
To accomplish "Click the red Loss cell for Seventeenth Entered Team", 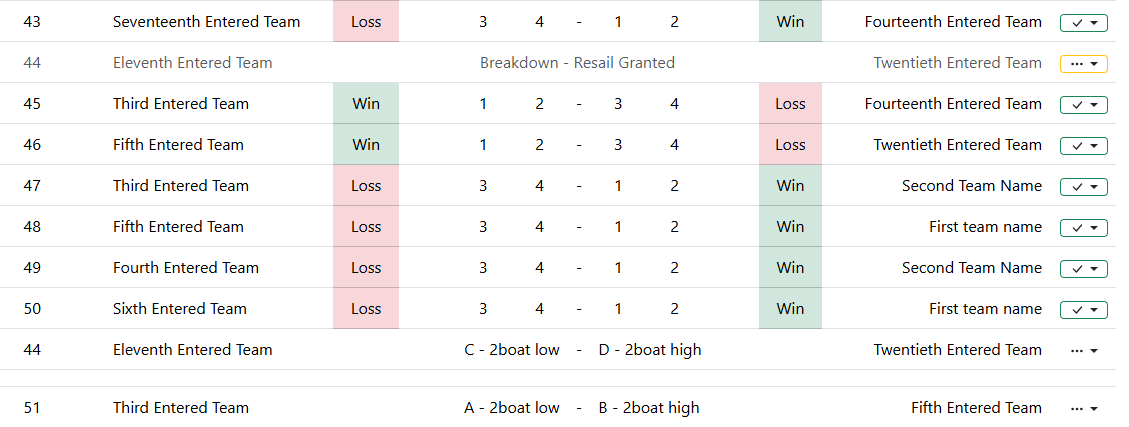I will pyautogui.click(x=366, y=22).
